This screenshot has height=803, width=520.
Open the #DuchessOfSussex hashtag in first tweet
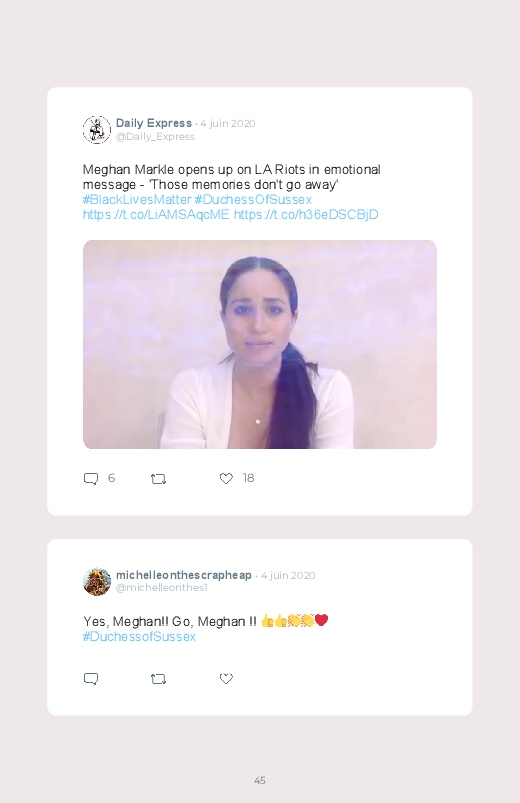(x=253, y=199)
